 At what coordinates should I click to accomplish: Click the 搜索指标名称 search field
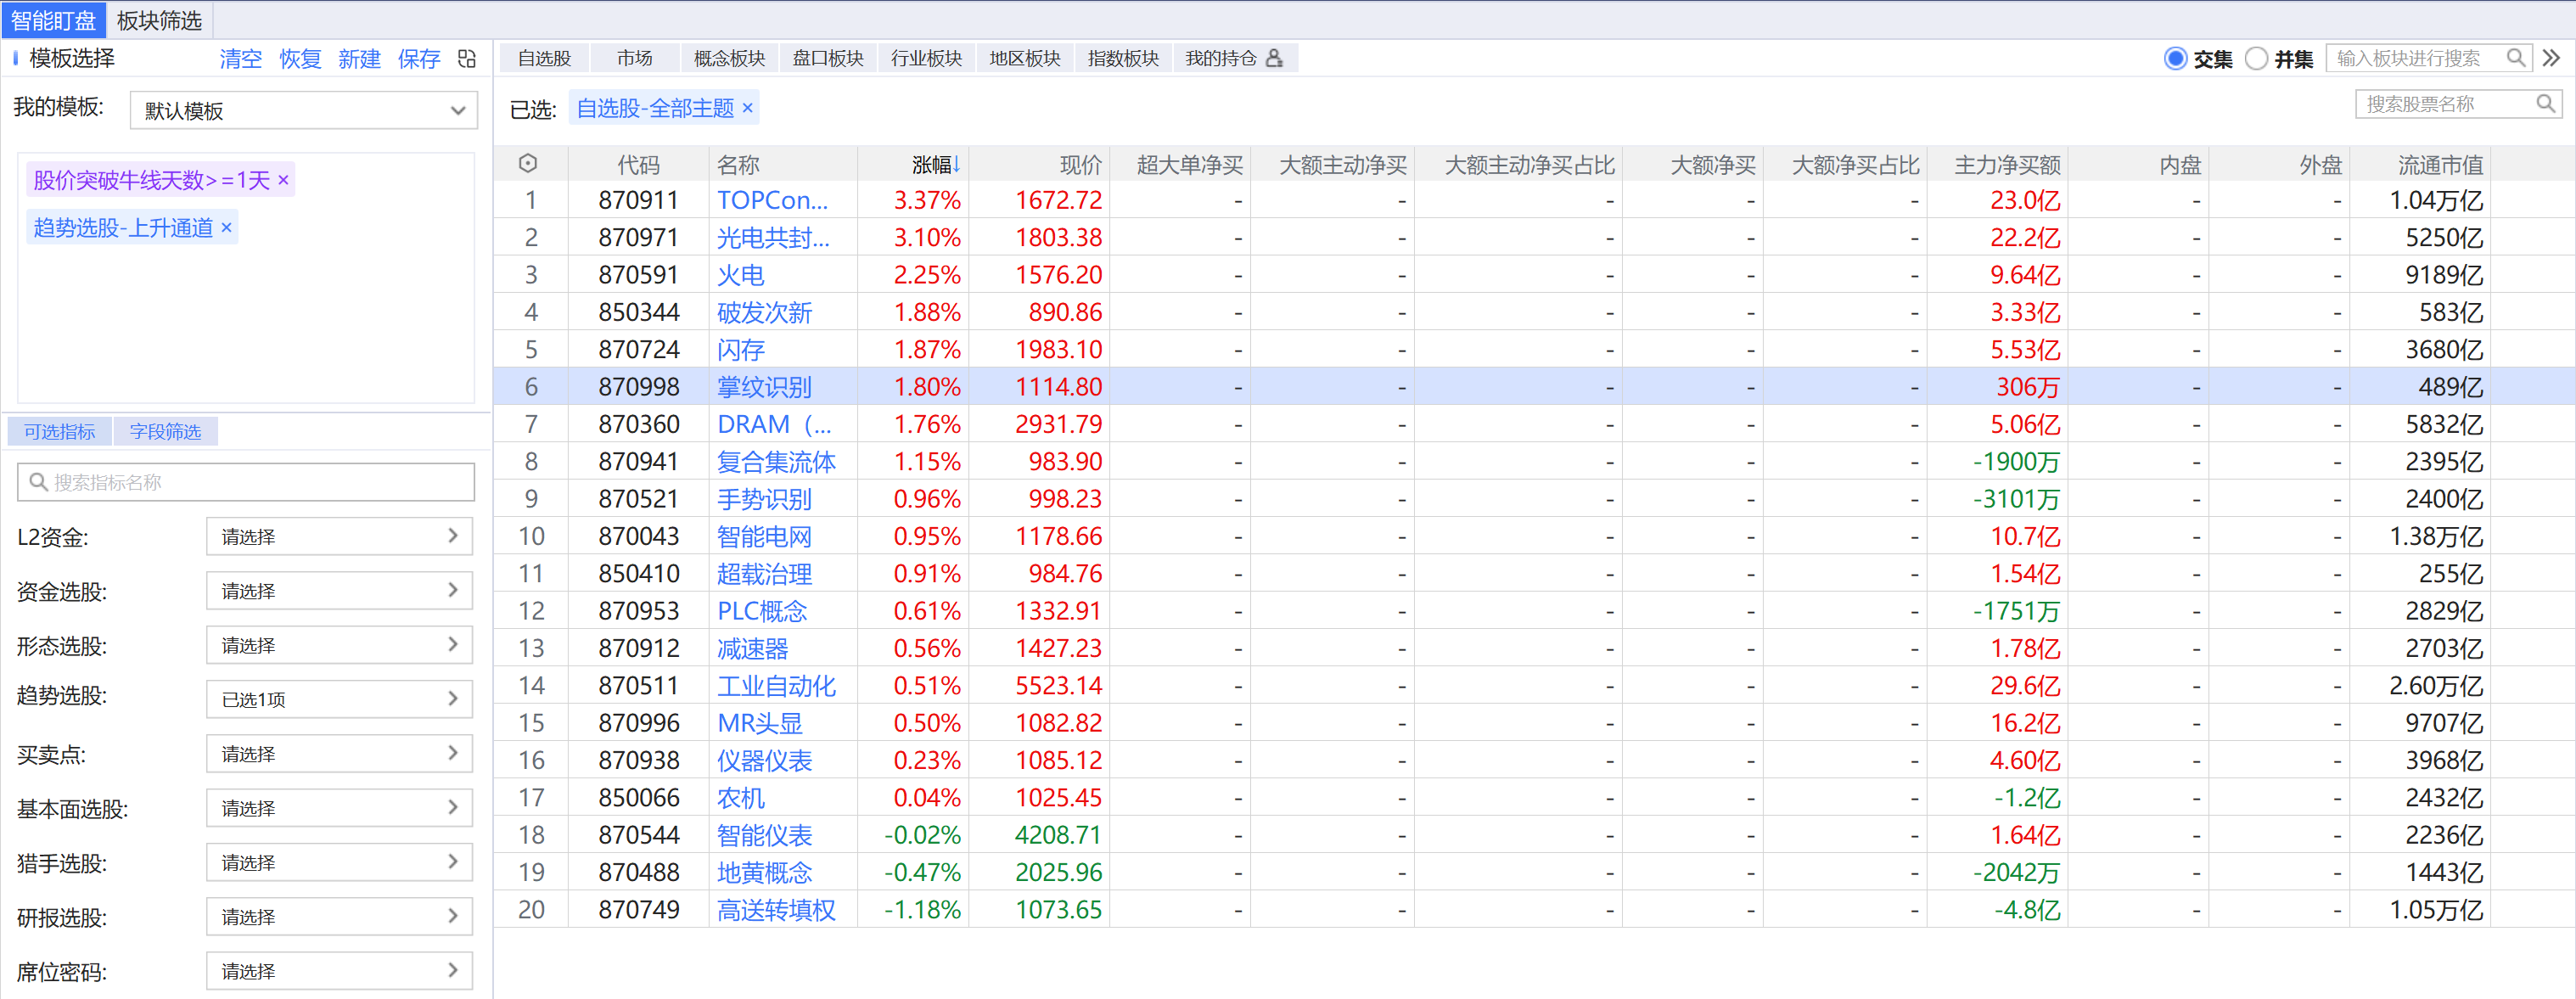(x=246, y=483)
